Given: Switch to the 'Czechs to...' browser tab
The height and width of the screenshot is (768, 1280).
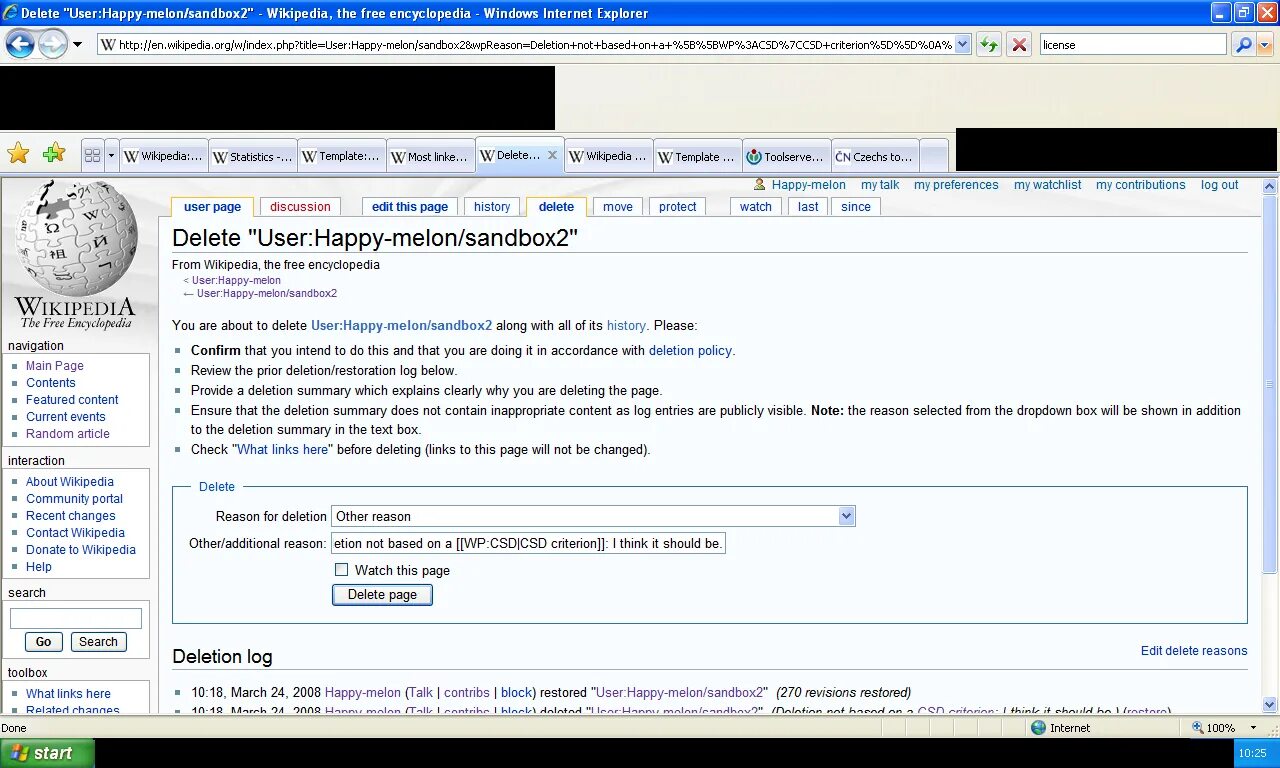Looking at the screenshot, I should (875, 156).
